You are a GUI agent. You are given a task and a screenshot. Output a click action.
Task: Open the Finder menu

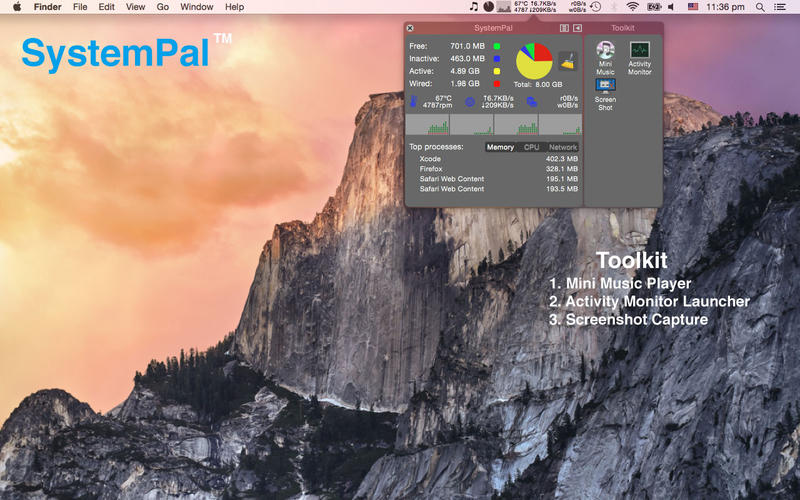[x=47, y=7]
